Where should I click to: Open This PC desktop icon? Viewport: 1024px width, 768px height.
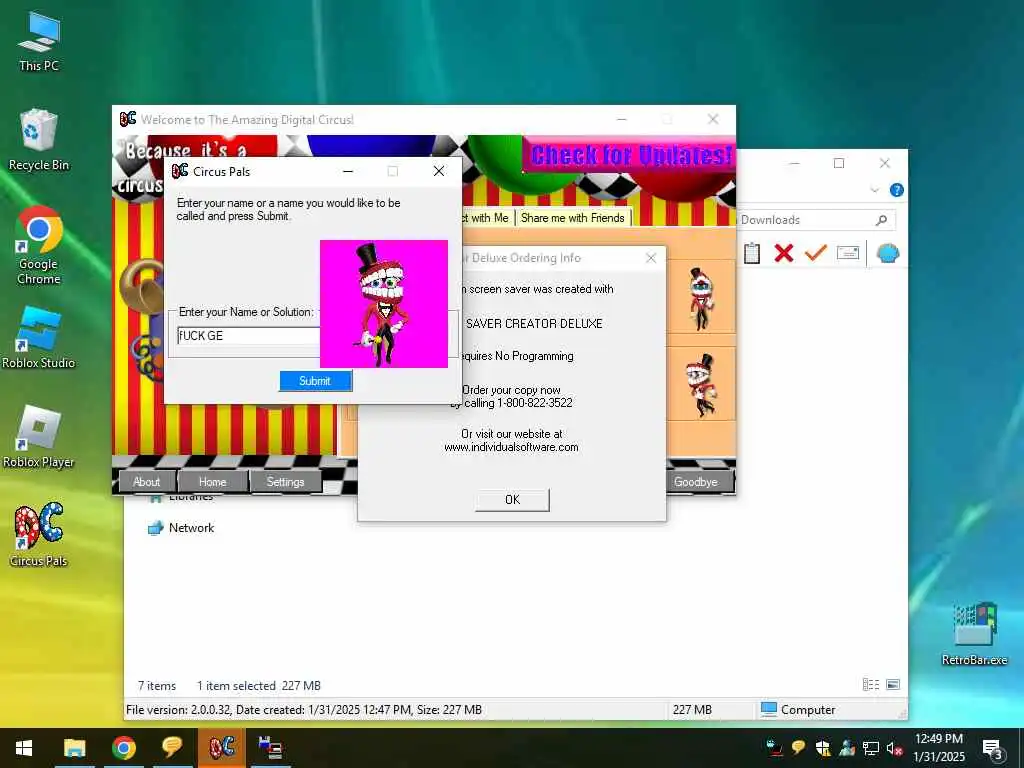point(39,41)
